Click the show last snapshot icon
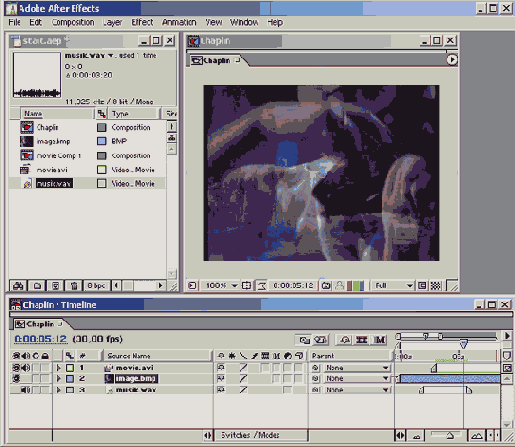Viewport: 515px width, 447px height. 340,286
